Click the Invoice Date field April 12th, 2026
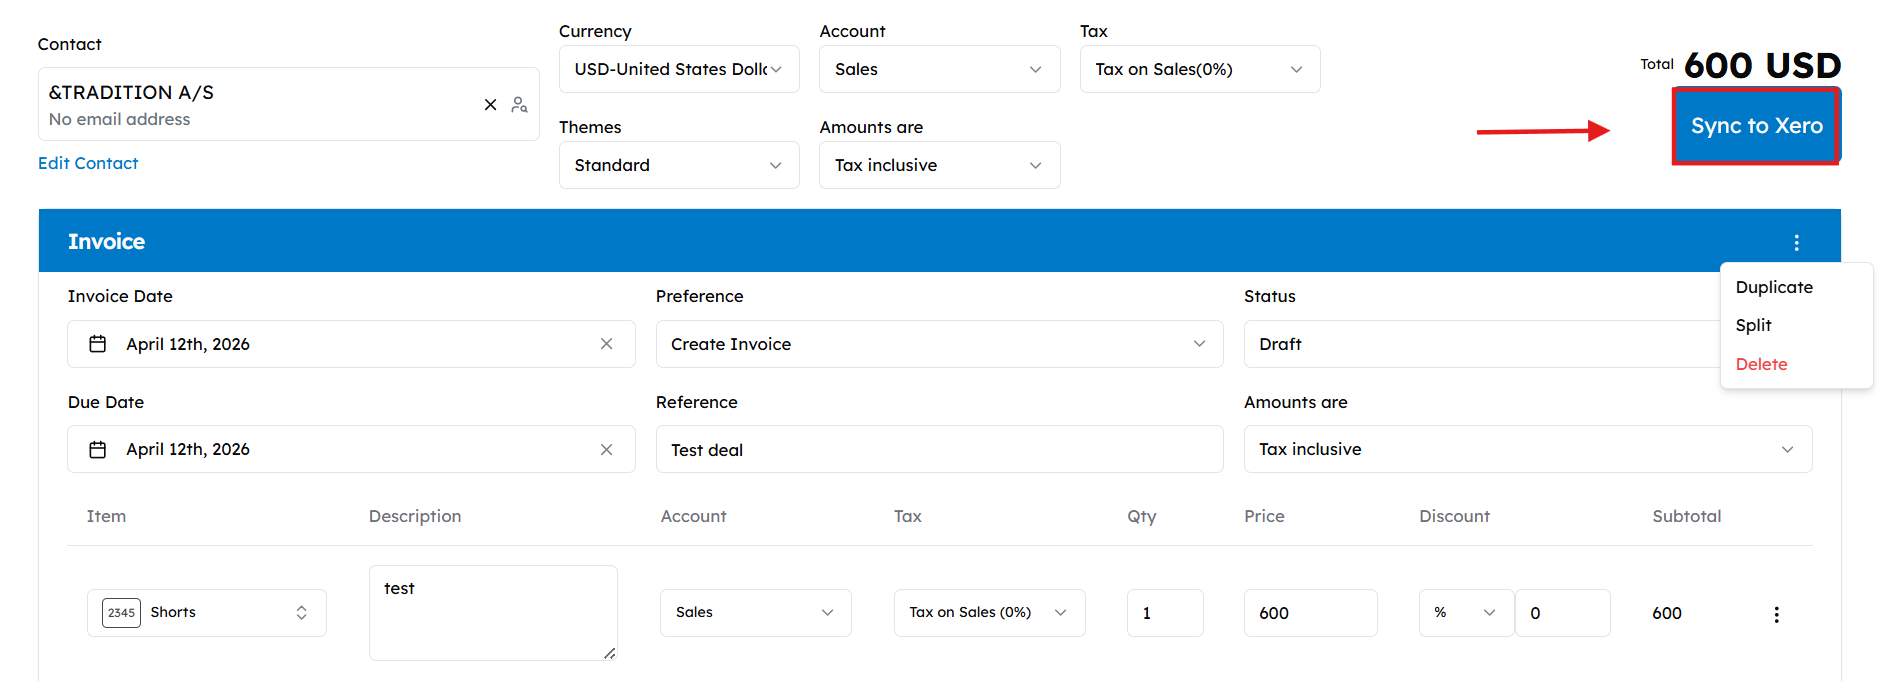The image size is (1894, 681). (351, 344)
